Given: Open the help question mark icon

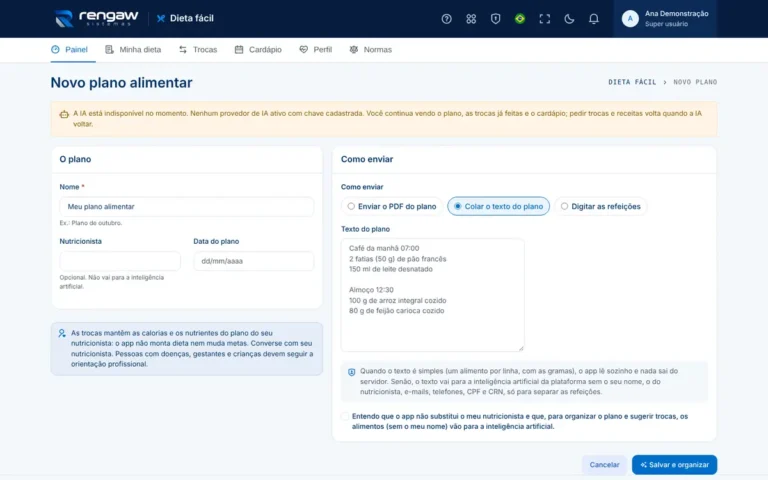Looking at the screenshot, I should pos(446,19).
